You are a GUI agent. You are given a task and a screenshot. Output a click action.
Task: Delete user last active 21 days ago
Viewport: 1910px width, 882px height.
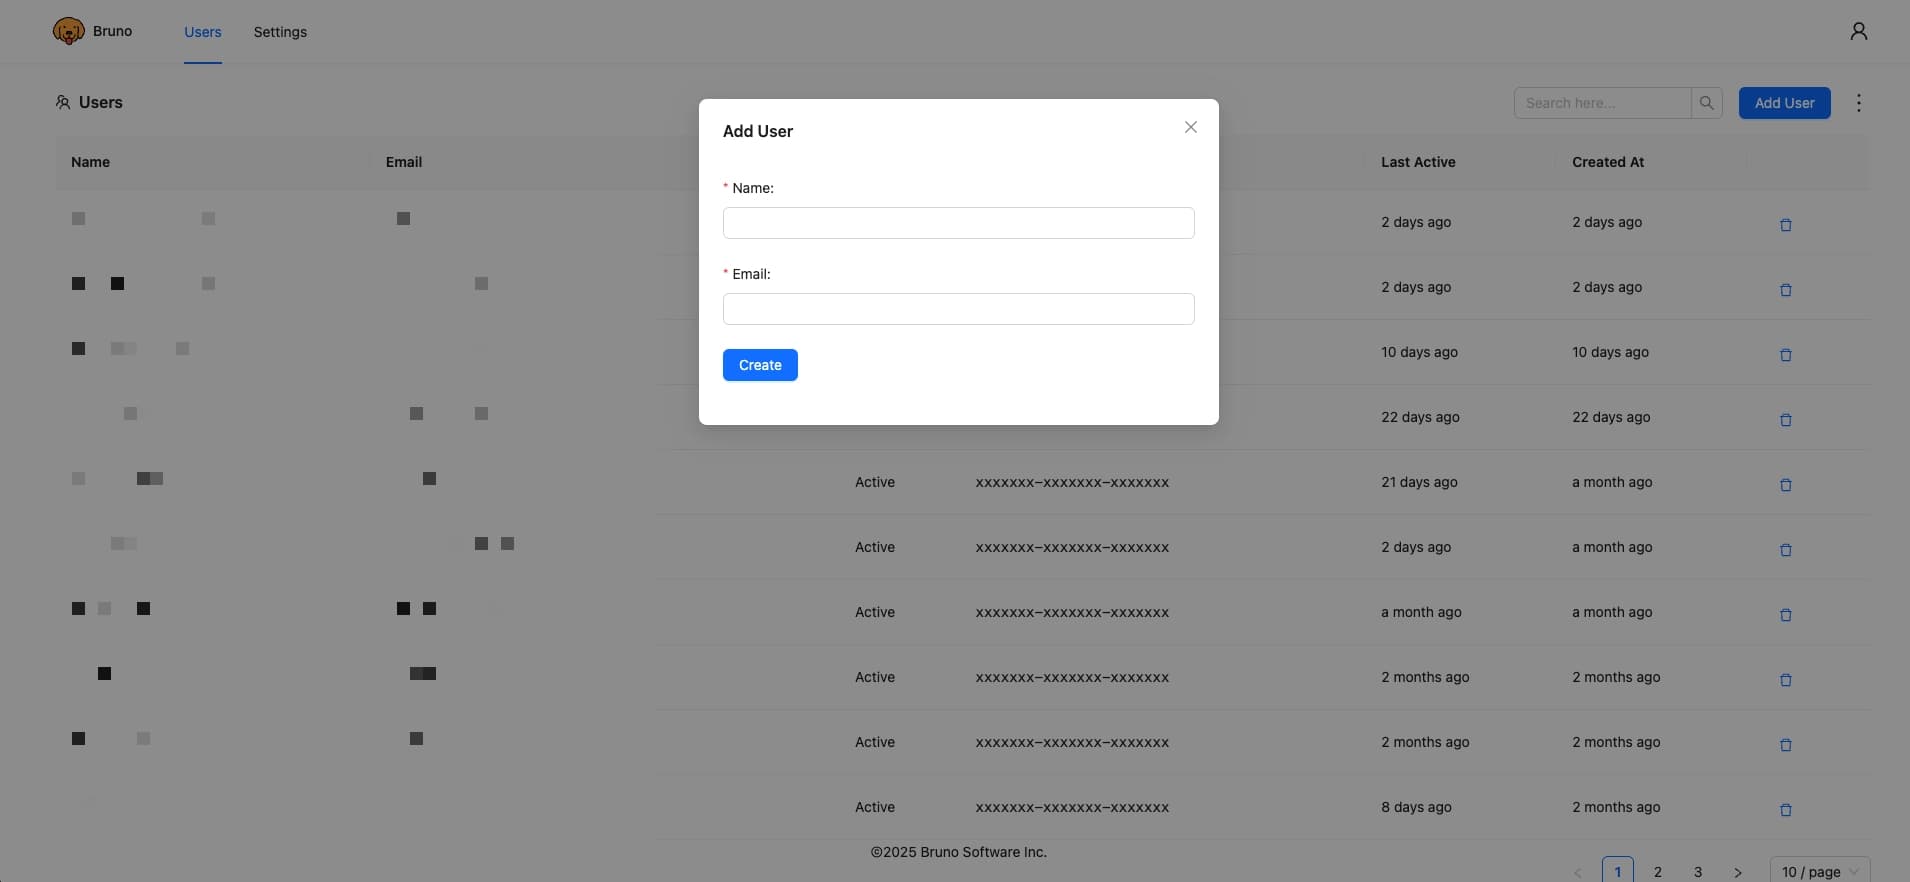pos(1785,485)
